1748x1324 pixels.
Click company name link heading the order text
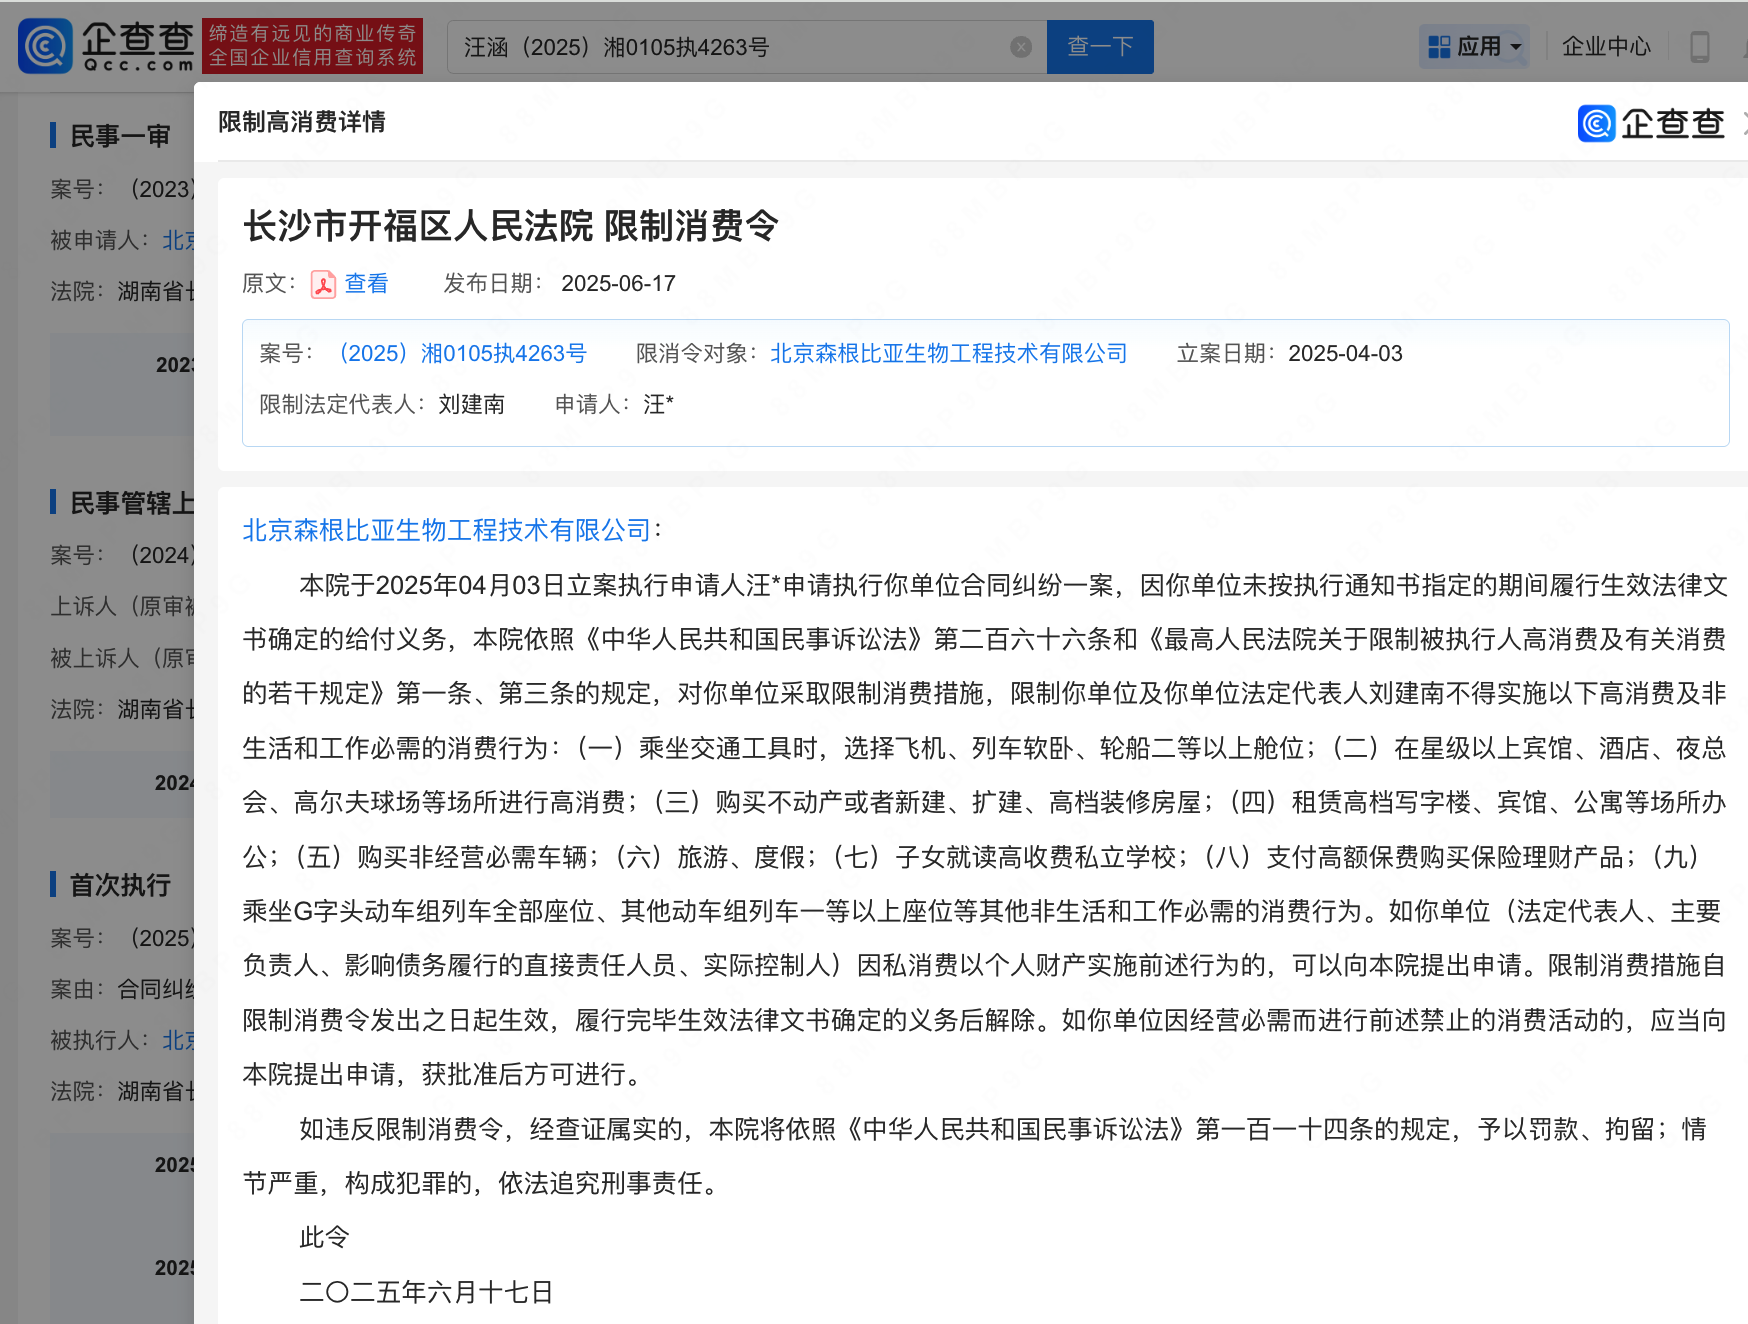click(x=447, y=530)
